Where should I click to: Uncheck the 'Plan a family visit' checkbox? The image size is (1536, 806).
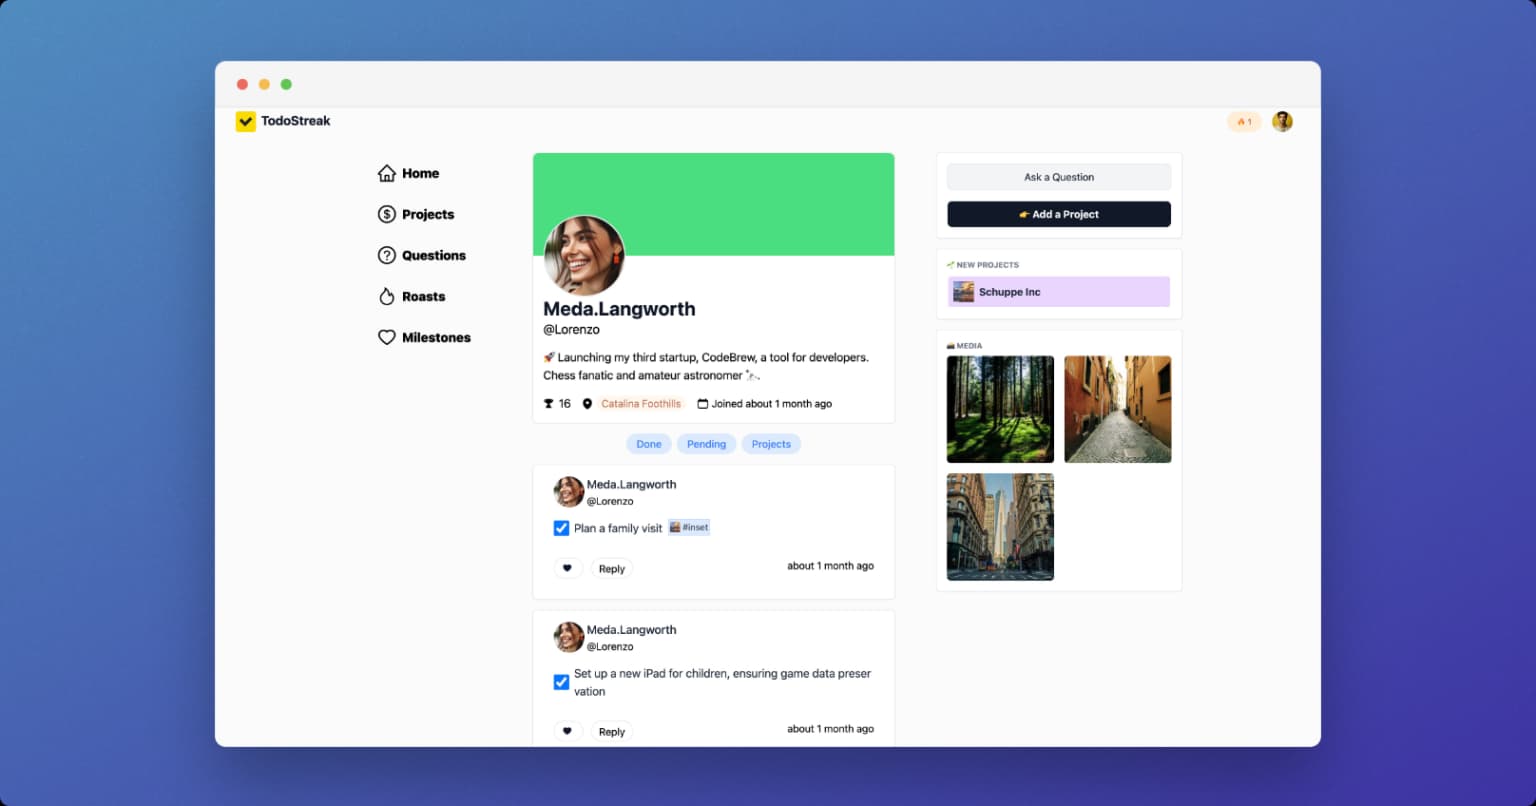tap(561, 528)
